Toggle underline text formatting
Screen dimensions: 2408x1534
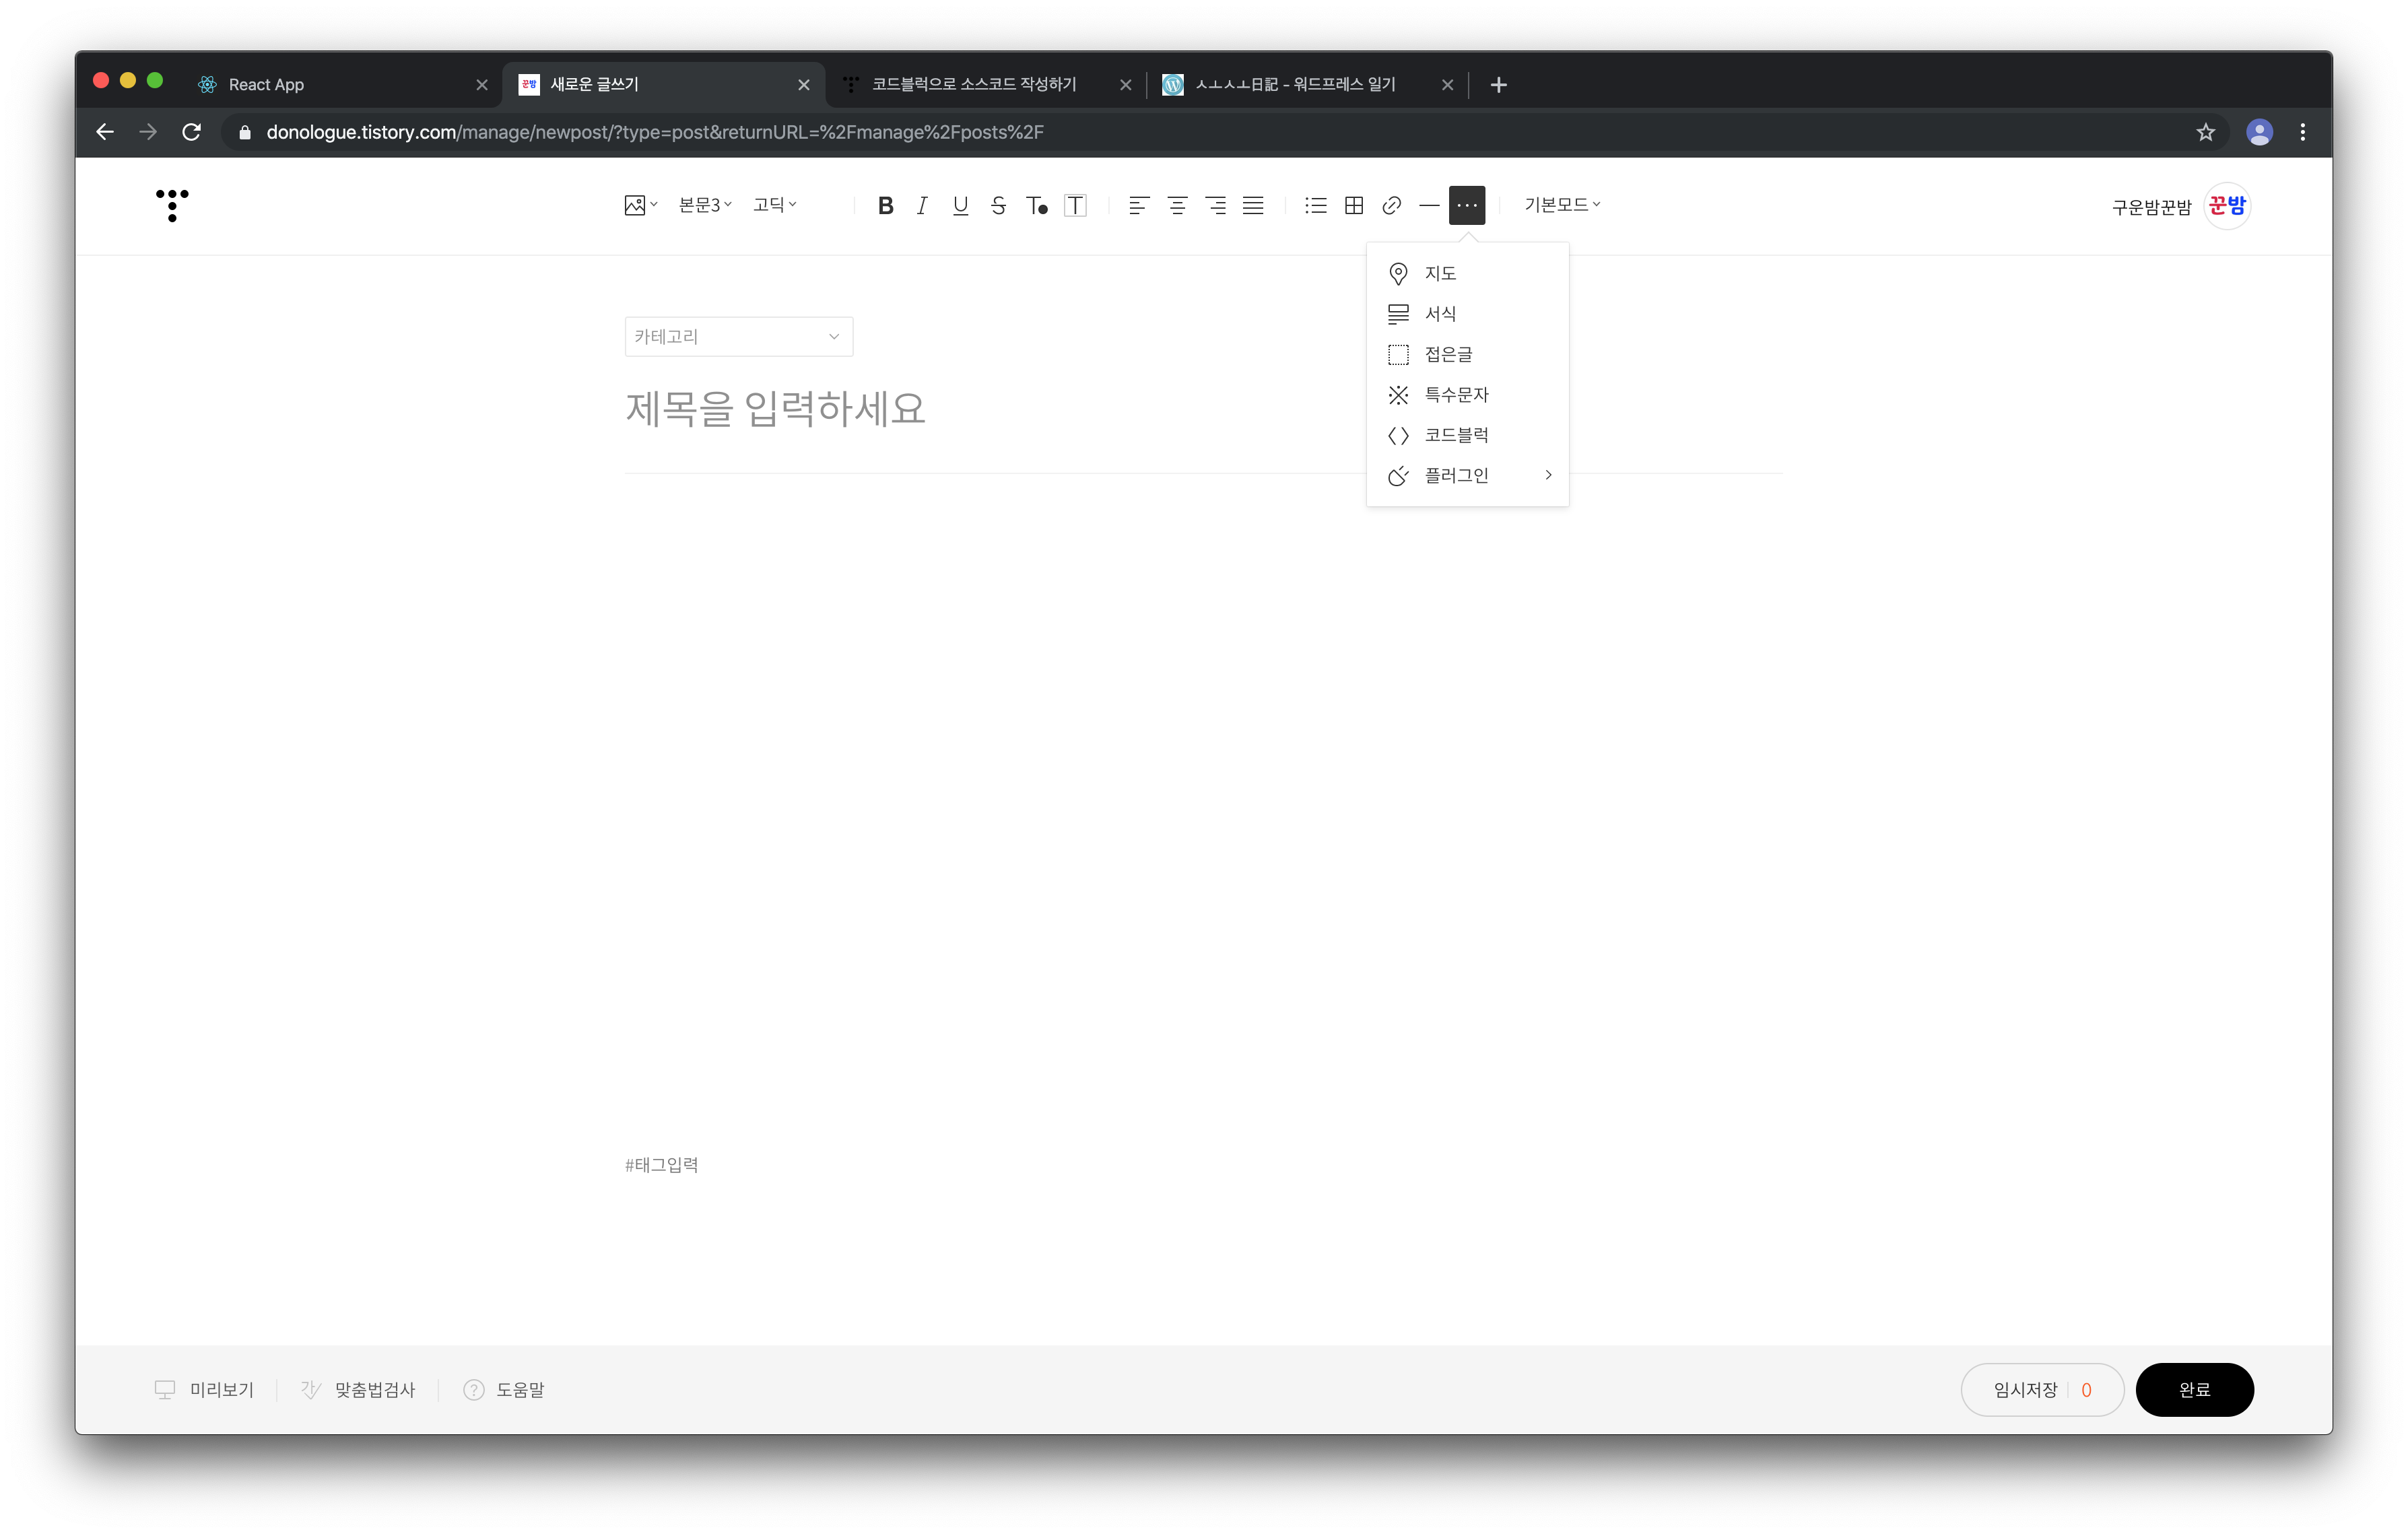pyautogui.click(x=960, y=206)
